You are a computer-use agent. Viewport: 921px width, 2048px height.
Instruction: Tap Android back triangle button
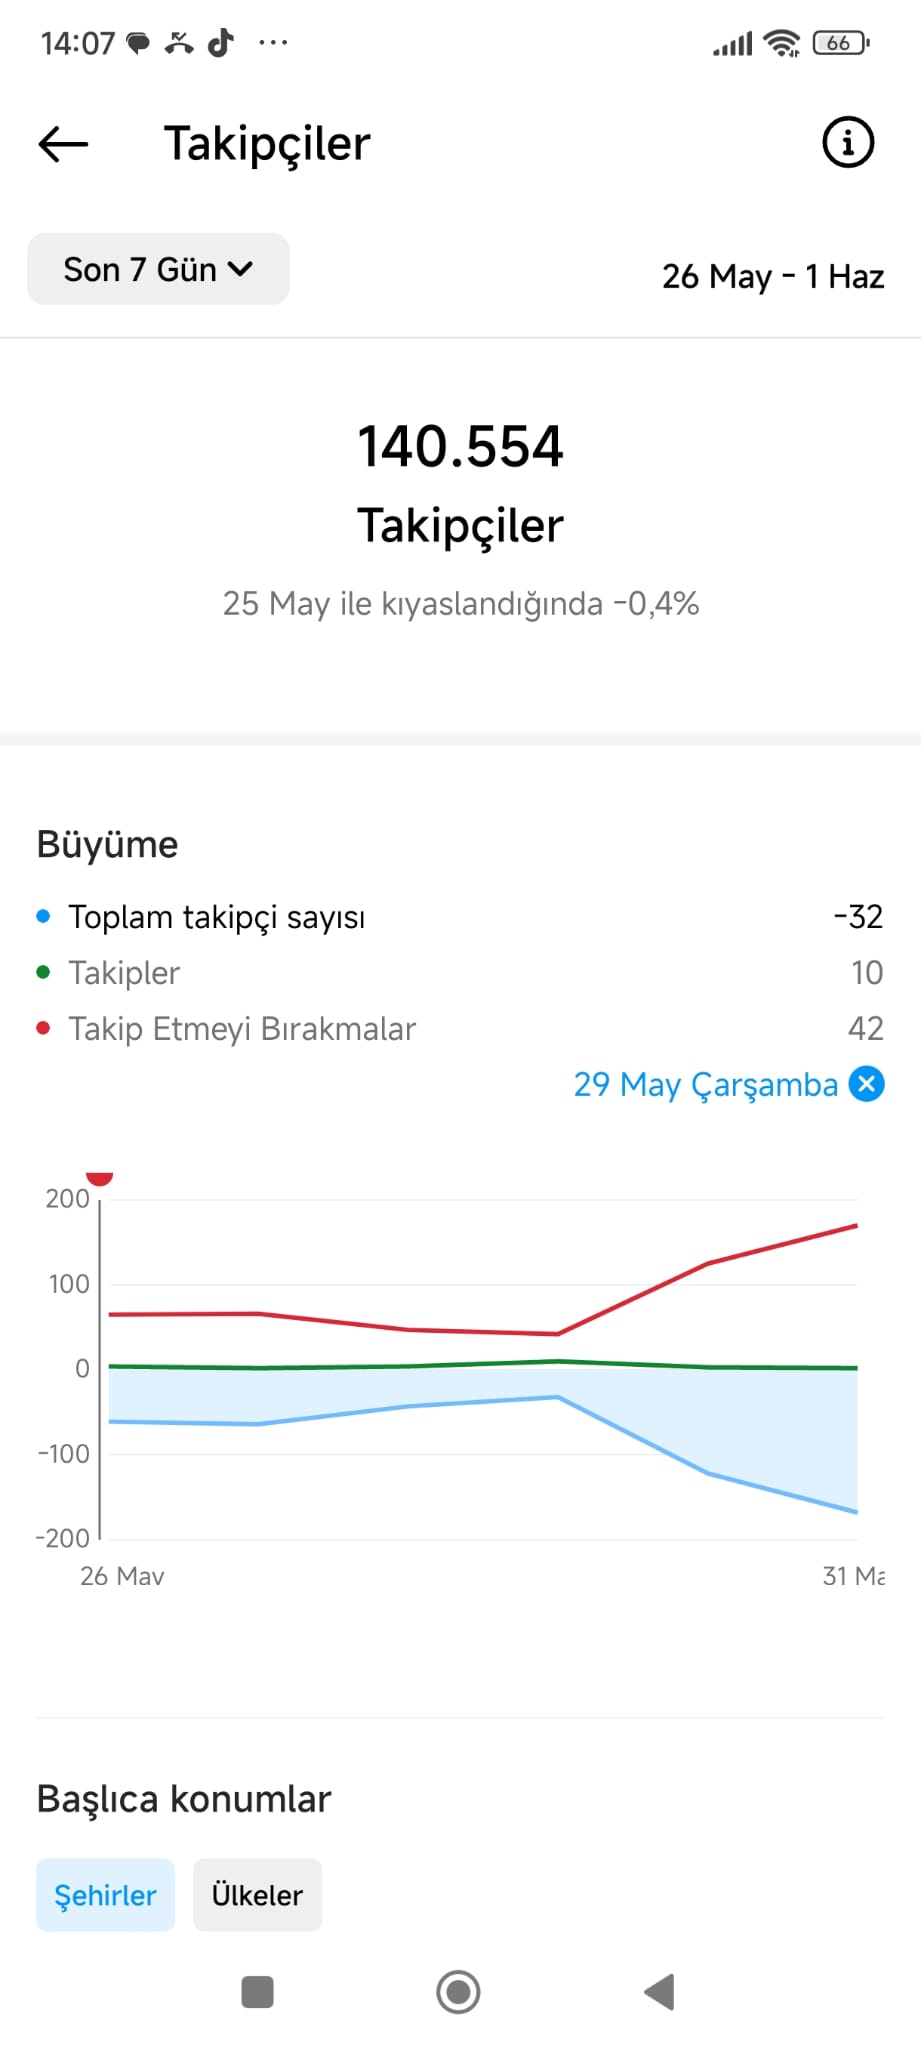tap(660, 1991)
